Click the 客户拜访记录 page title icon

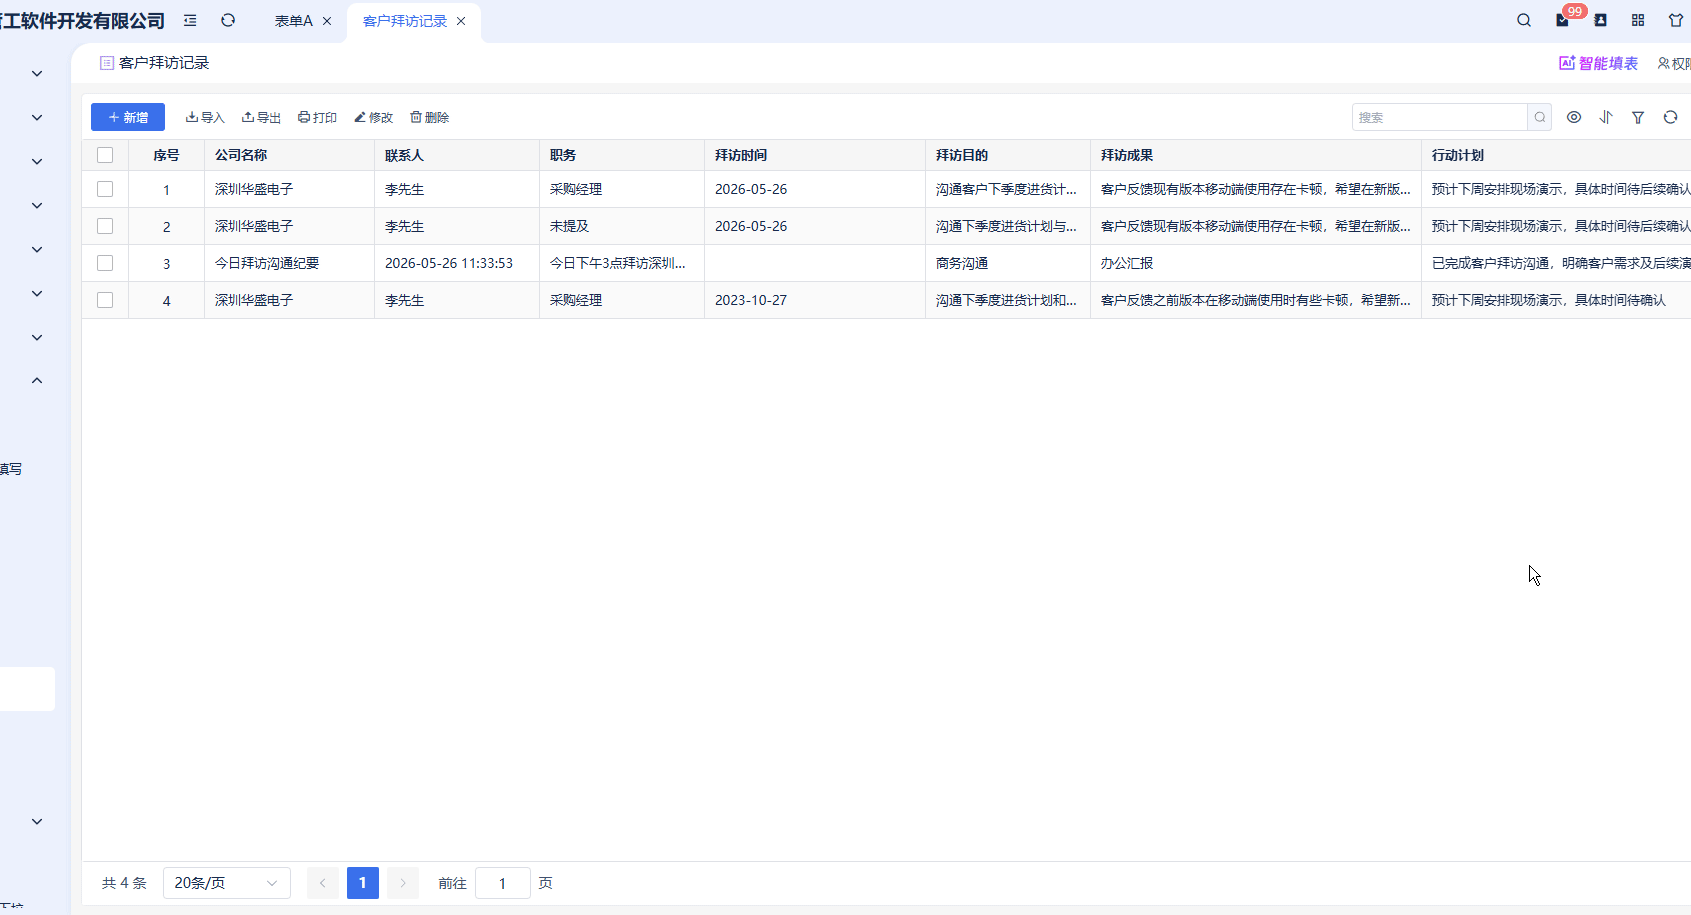(x=107, y=63)
